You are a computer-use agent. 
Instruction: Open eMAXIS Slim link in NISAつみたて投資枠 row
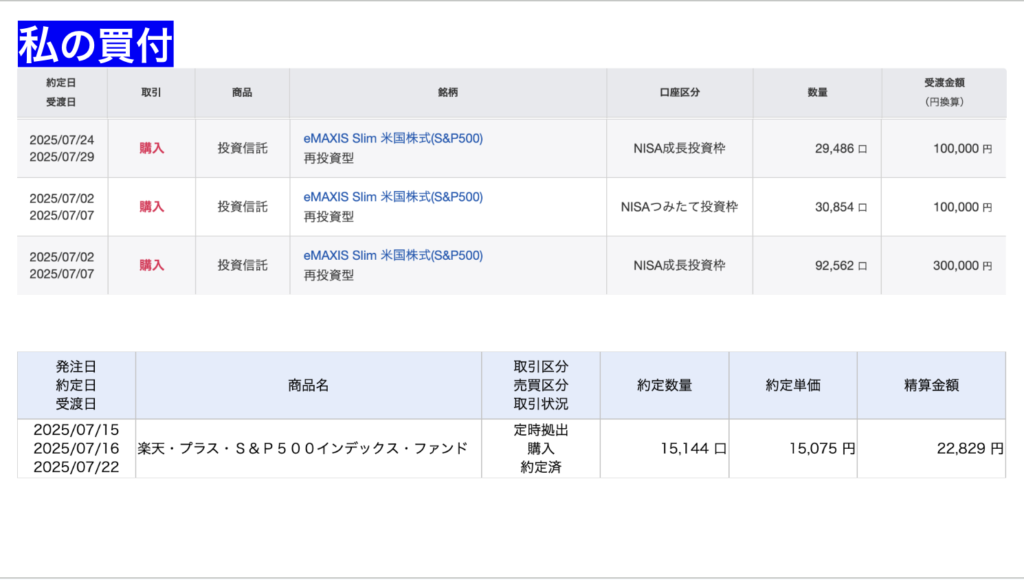pyautogui.click(x=393, y=197)
